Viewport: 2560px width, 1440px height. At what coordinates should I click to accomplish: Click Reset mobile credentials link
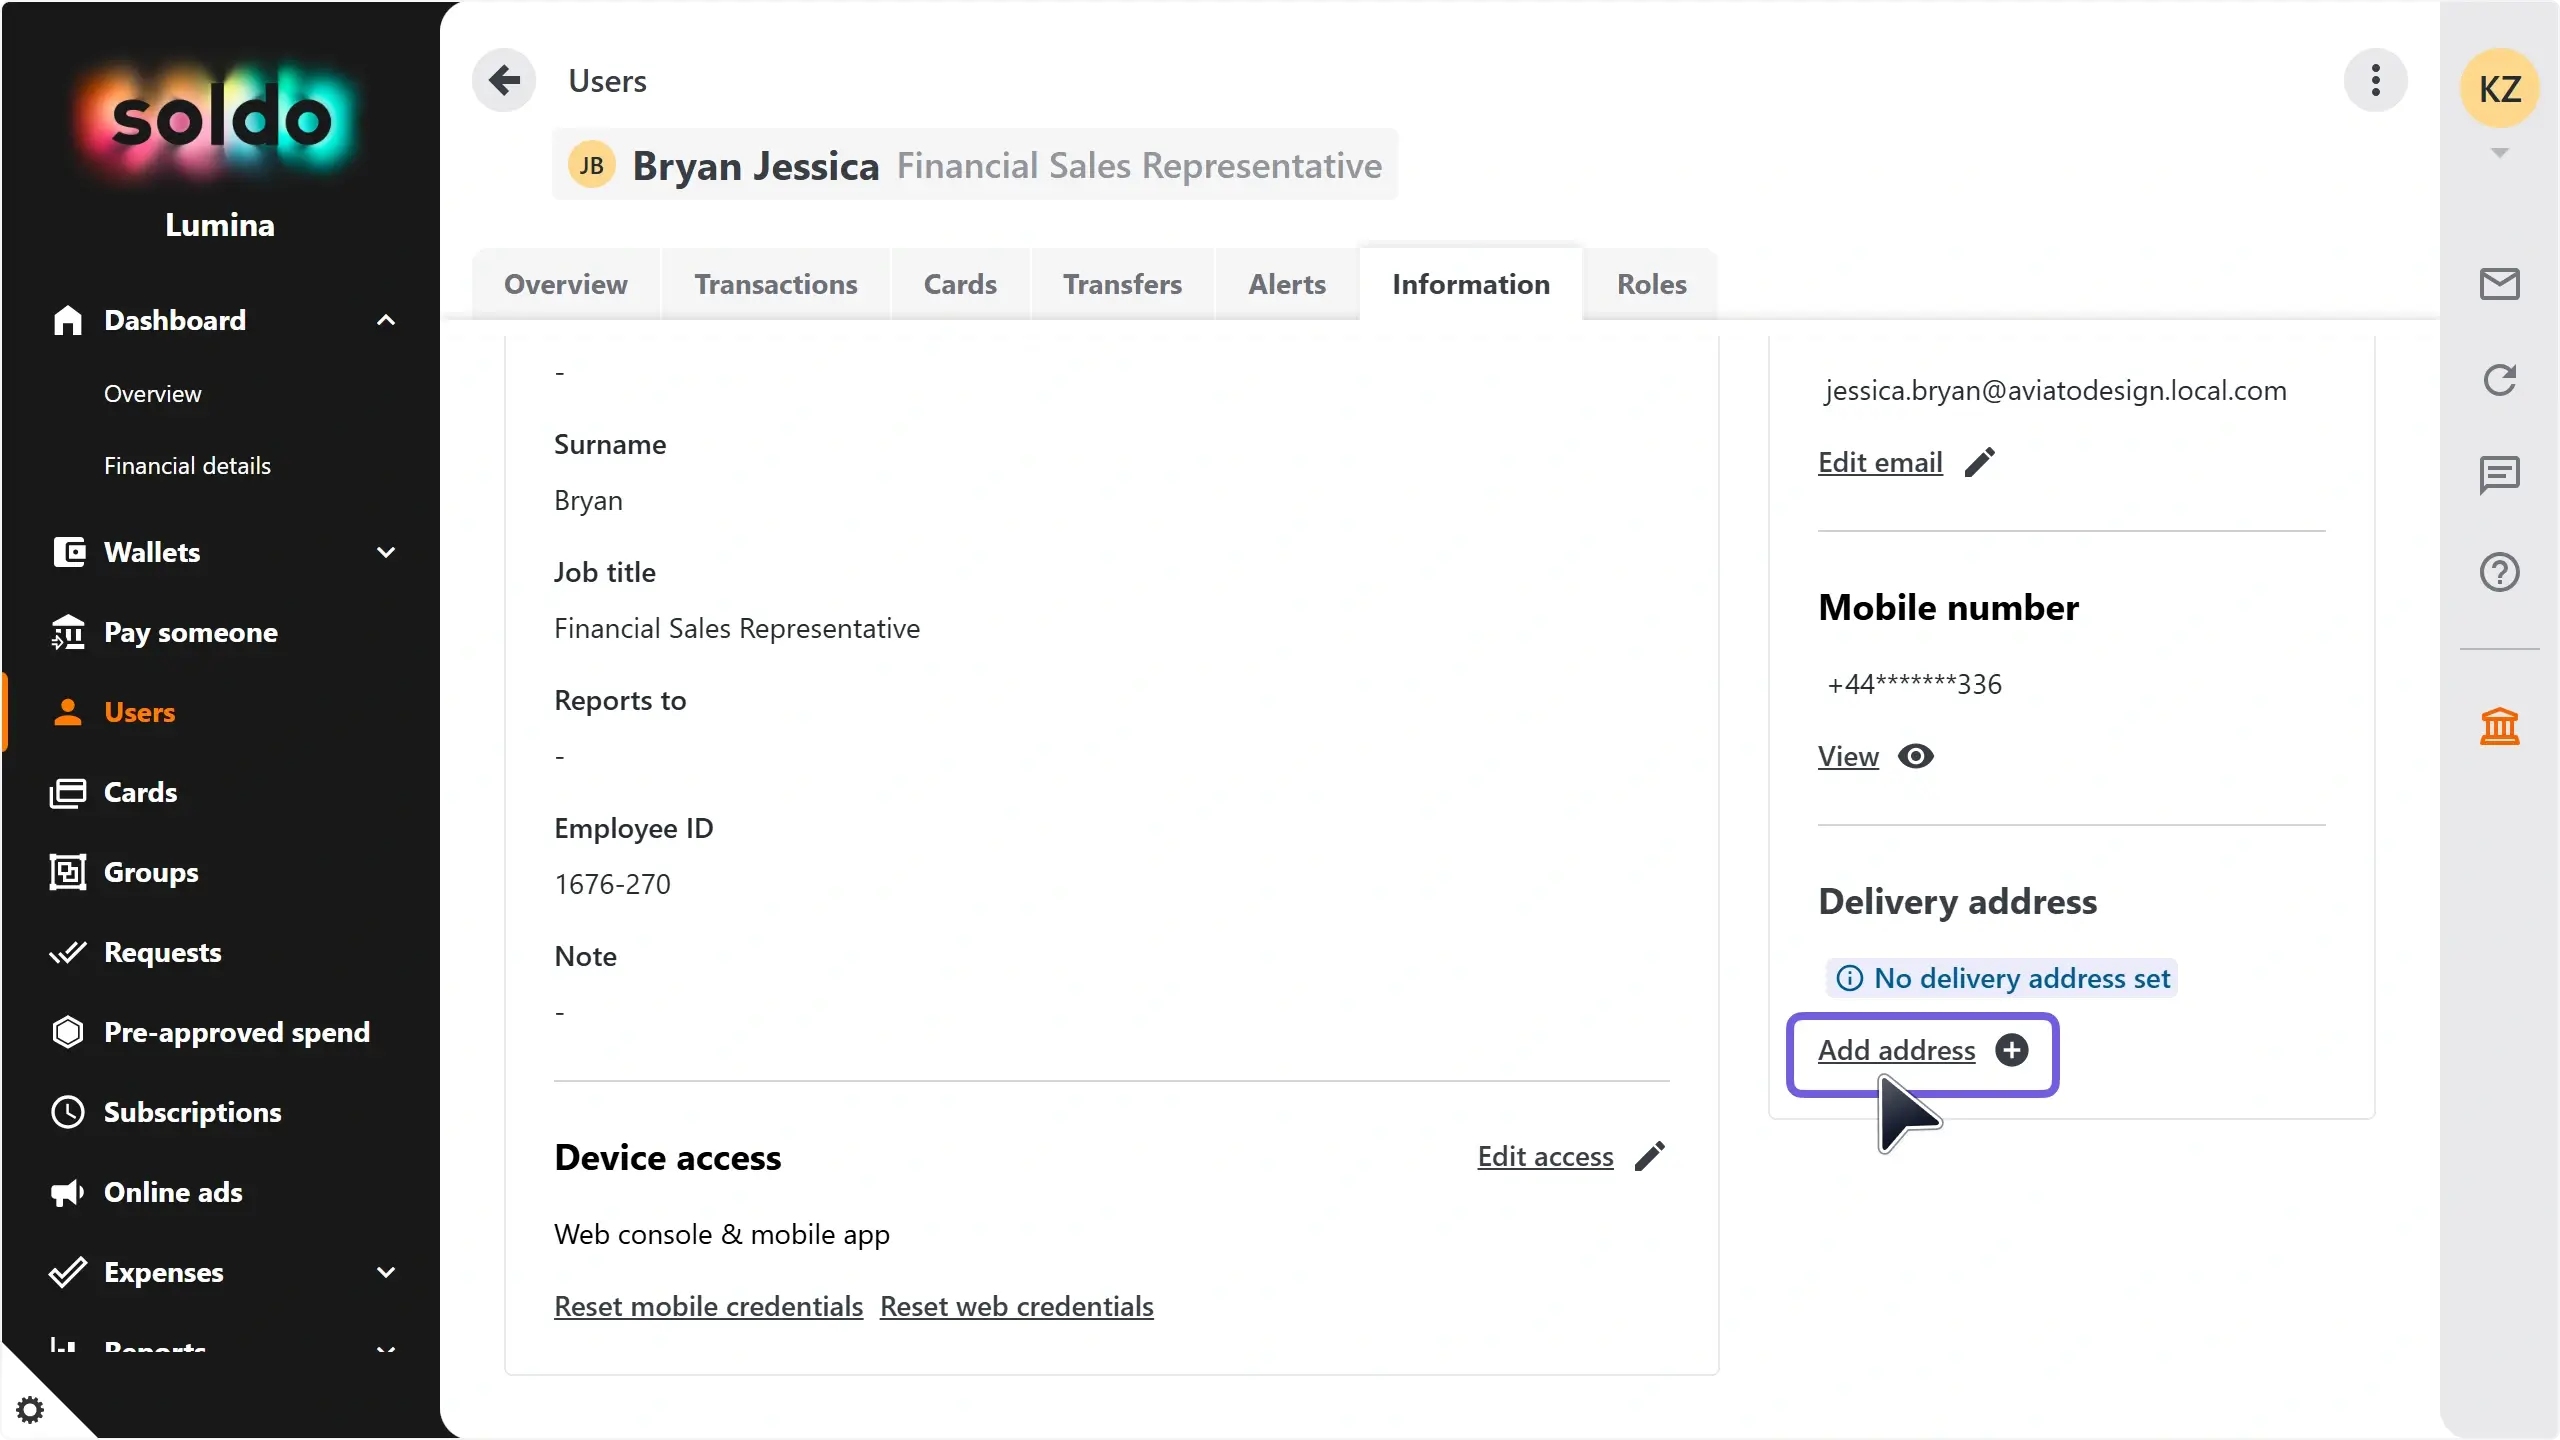[708, 1306]
